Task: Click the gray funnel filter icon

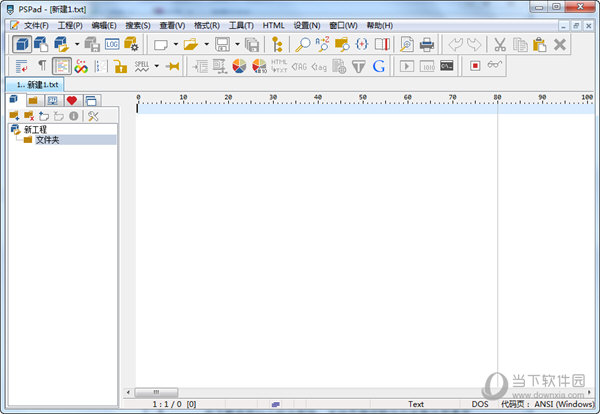Action: tap(359, 67)
